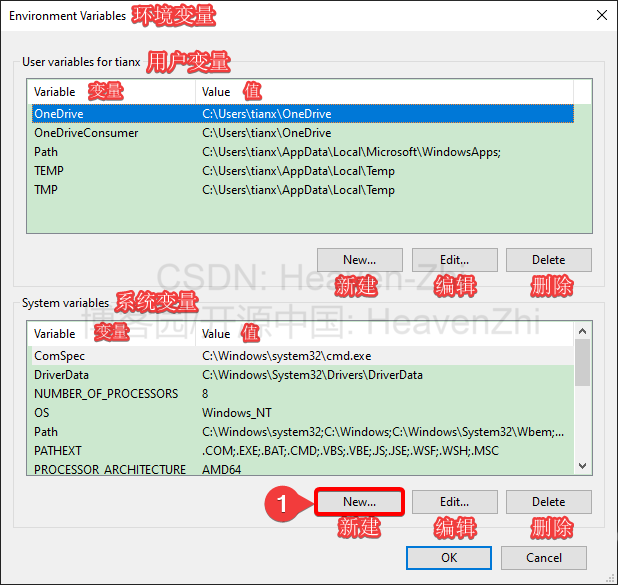Click the C:\Windows\system32\cmd.exe value
Image resolution: width=618 pixels, height=585 pixels.
coord(287,356)
